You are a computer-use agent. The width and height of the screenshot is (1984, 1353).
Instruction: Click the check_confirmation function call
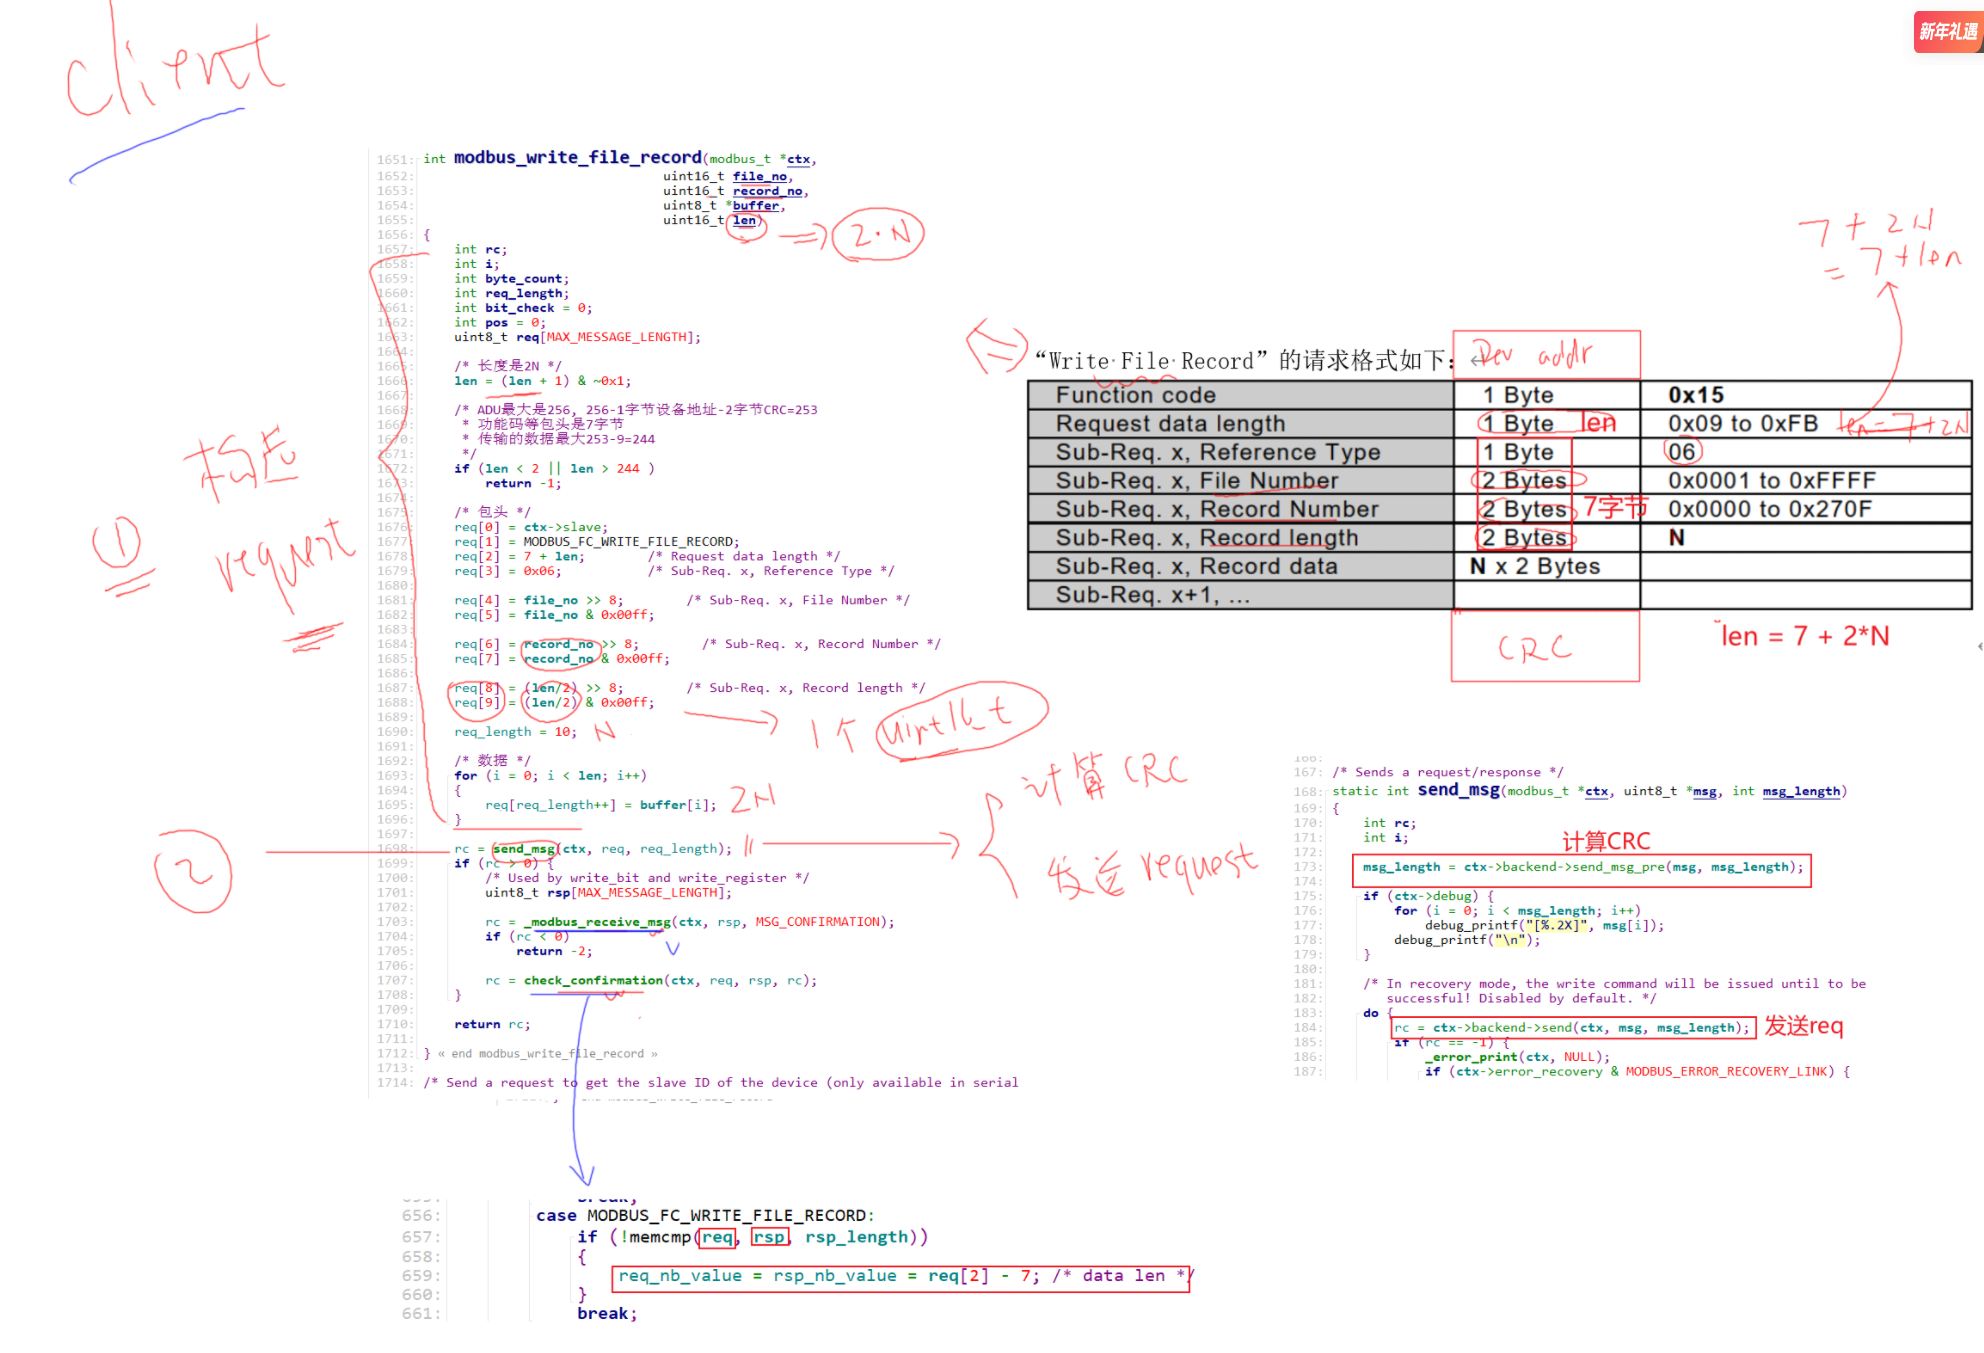pyautogui.click(x=593, y=980)
